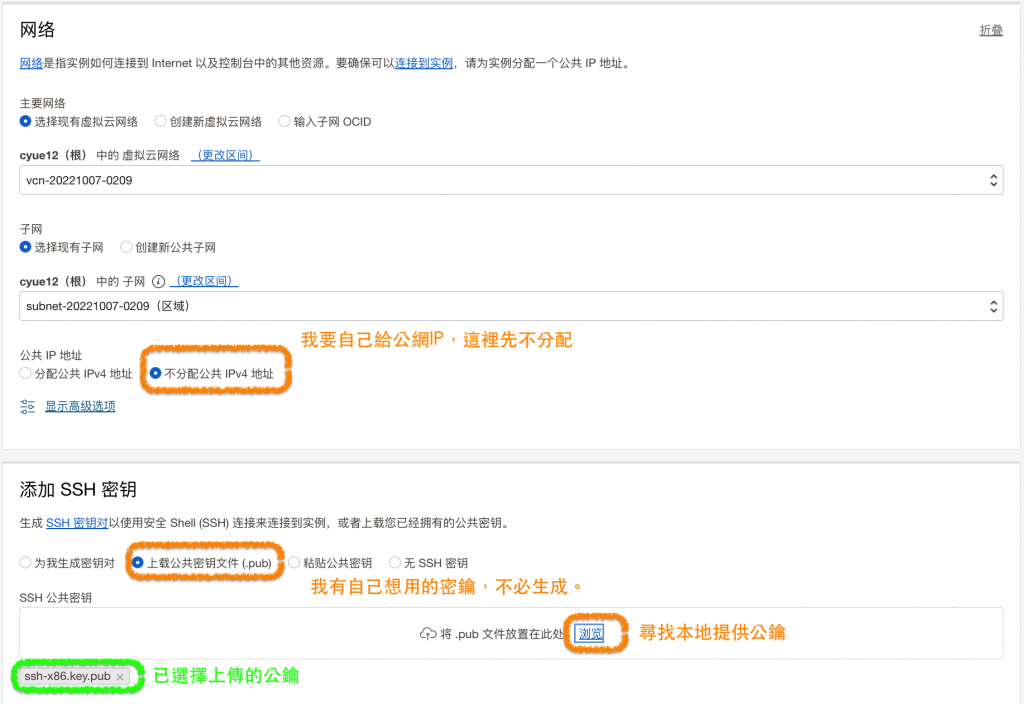Click the subnet info icon
This screenshot has width=1024, height=704.
[158, 281]
